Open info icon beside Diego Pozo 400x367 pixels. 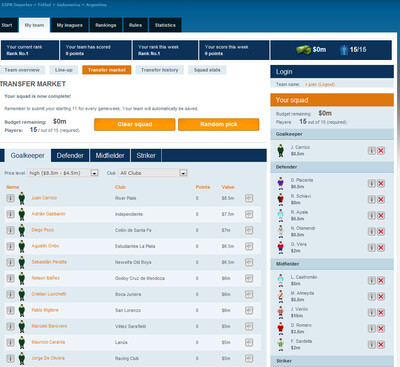(x=10, y=230)
